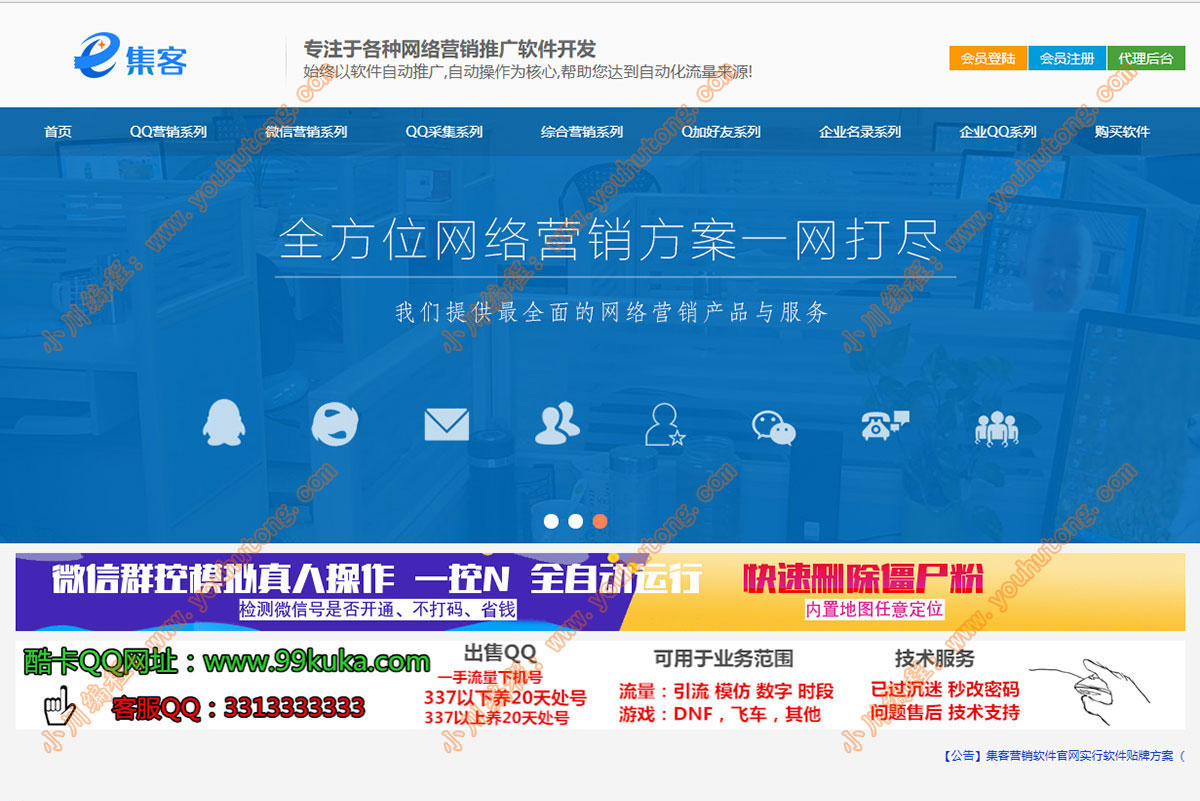This screenshot has height=801, width=1200.
Task: Click the 出售QQ heading
Action: pyautogui.click(x=500, y=653)
